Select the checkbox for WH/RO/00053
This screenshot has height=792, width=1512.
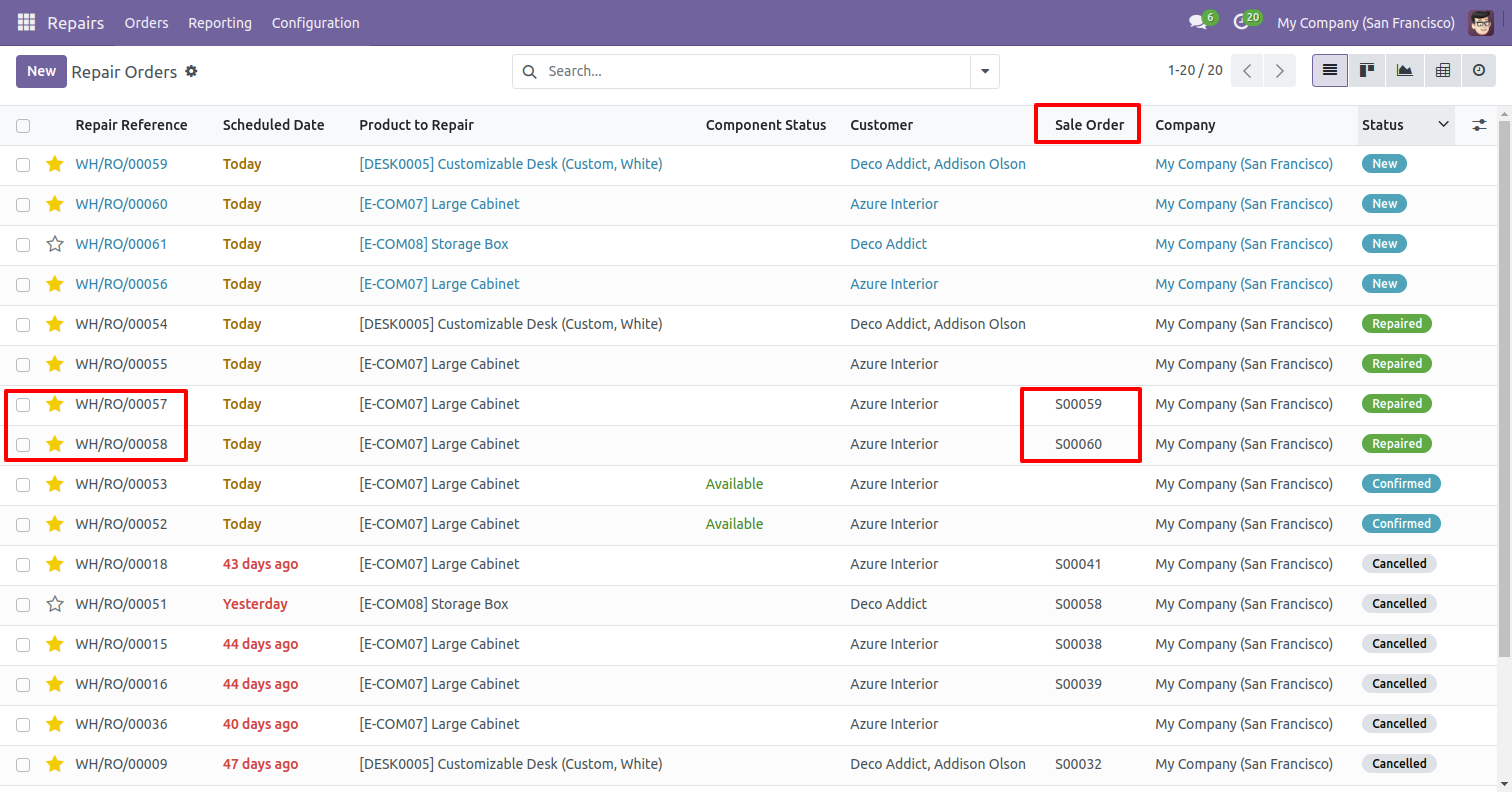point(23,484)
